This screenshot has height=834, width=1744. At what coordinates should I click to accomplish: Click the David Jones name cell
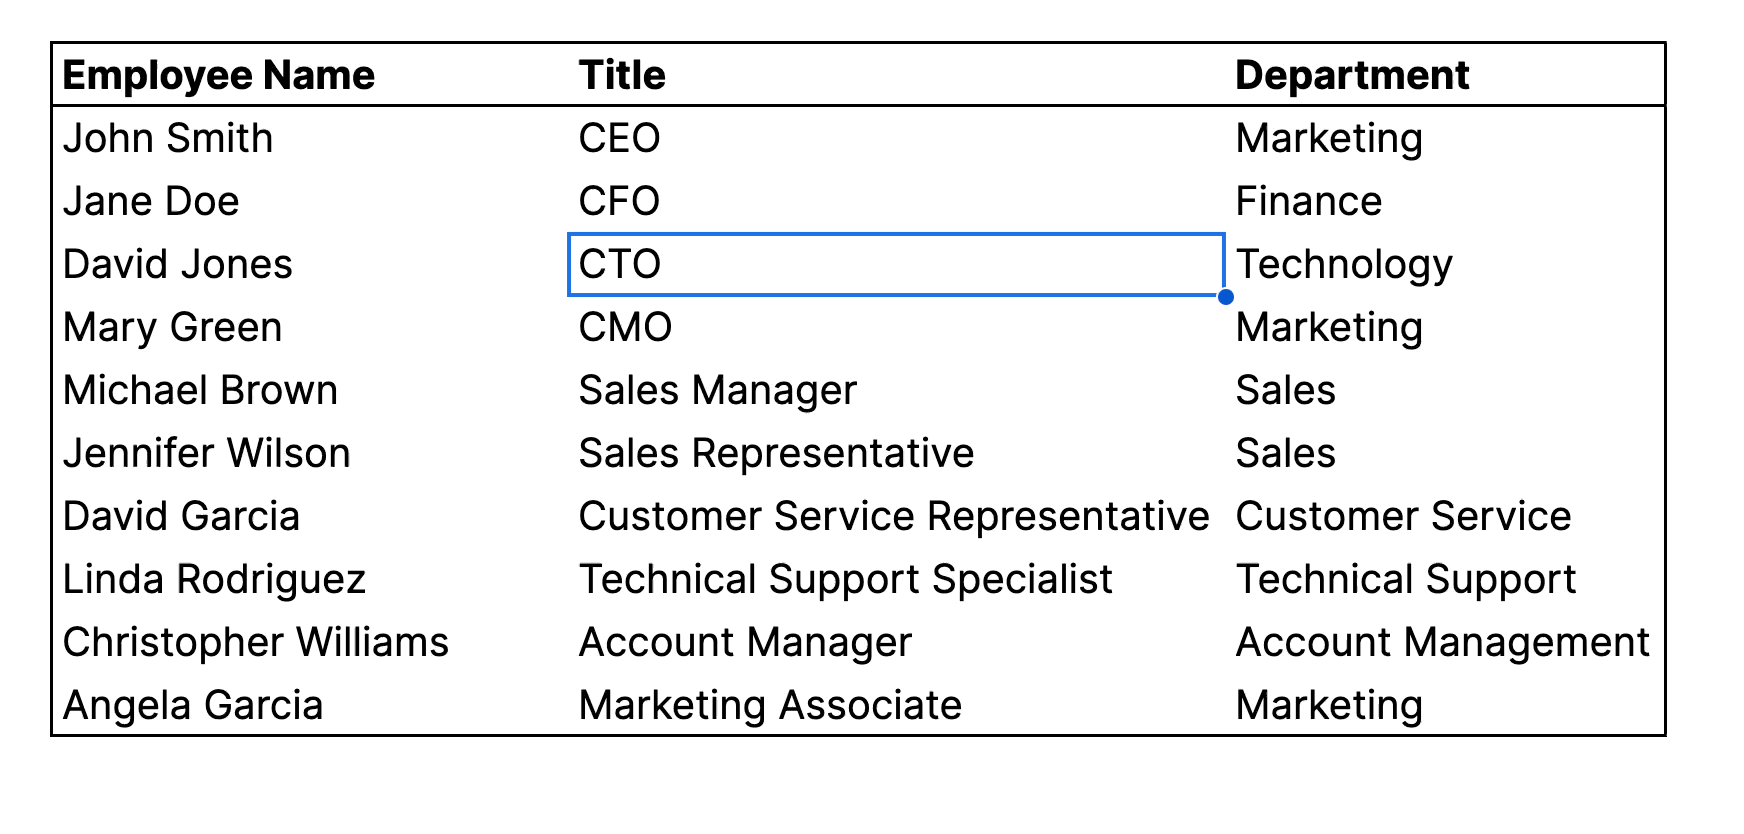pos(311,264)
